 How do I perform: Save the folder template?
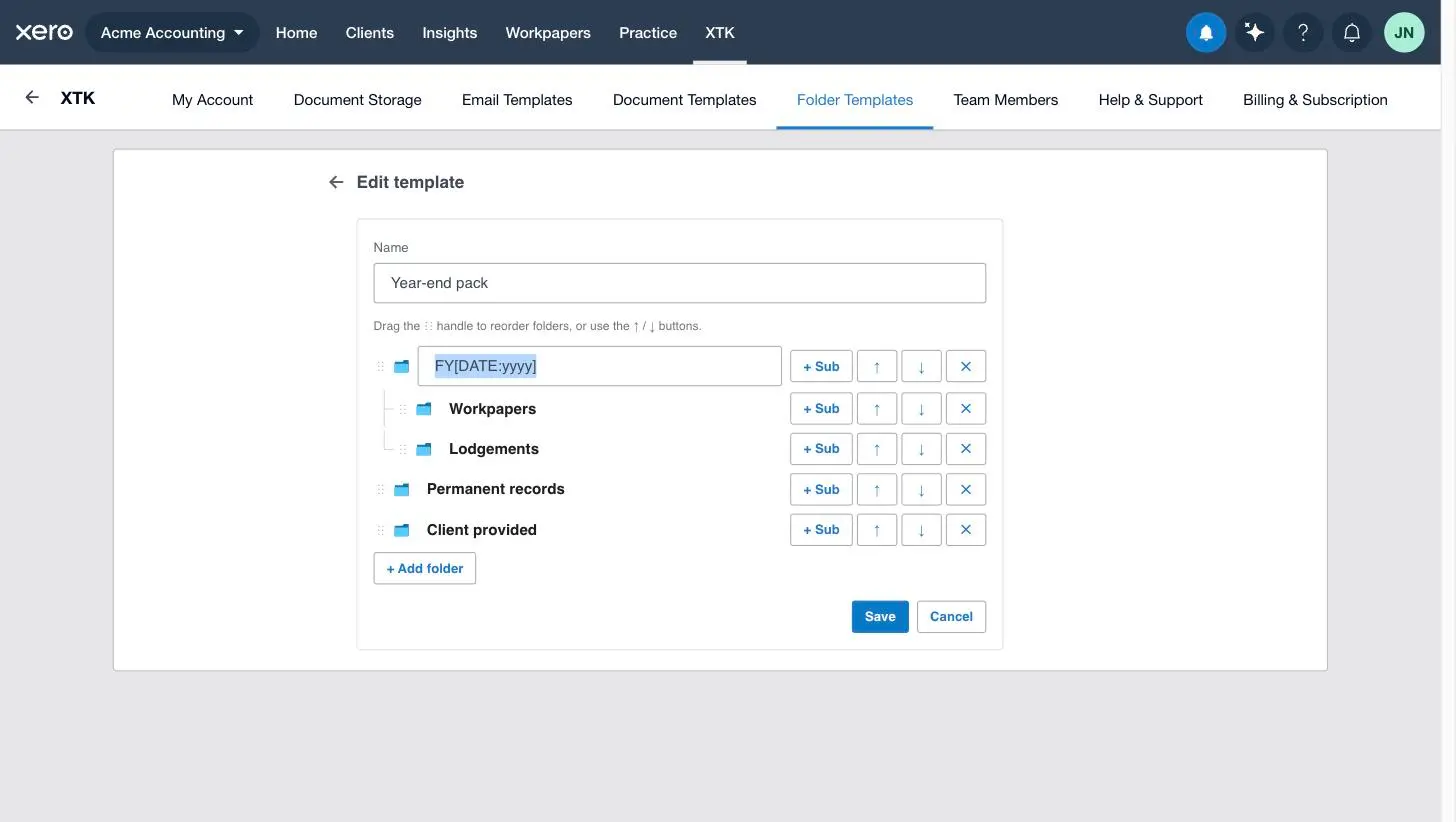tap(880, 617)
